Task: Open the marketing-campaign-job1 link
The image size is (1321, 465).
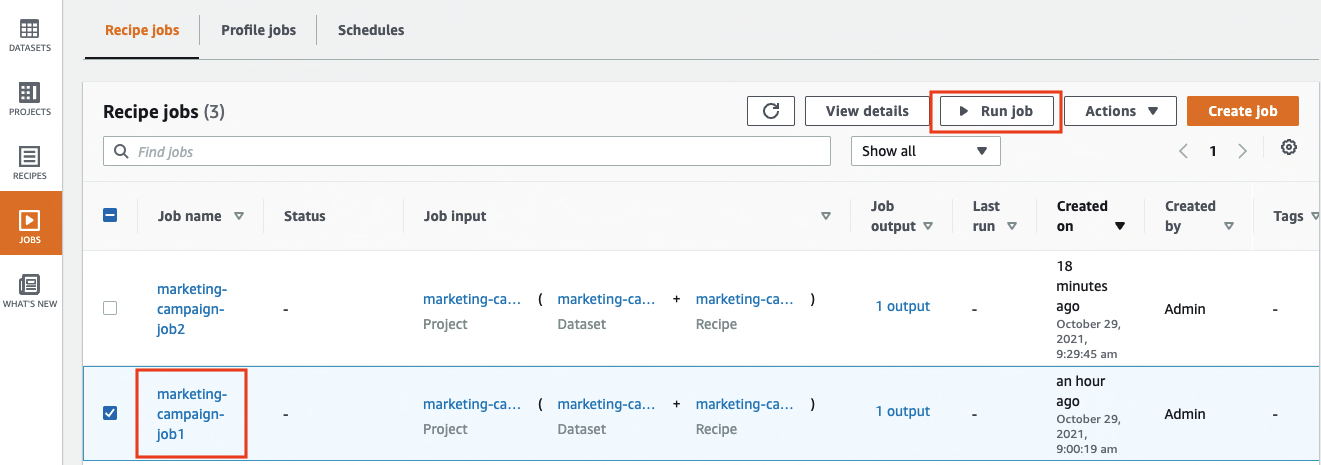Action: (191, 414)
